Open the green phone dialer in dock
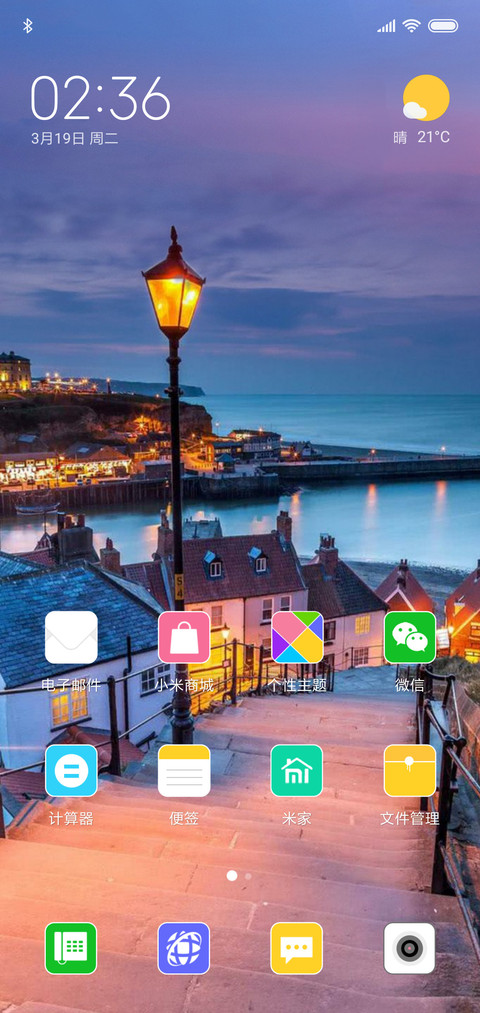Image resolution: width=480 pixels, height=1013 pixels. (71, 948)
